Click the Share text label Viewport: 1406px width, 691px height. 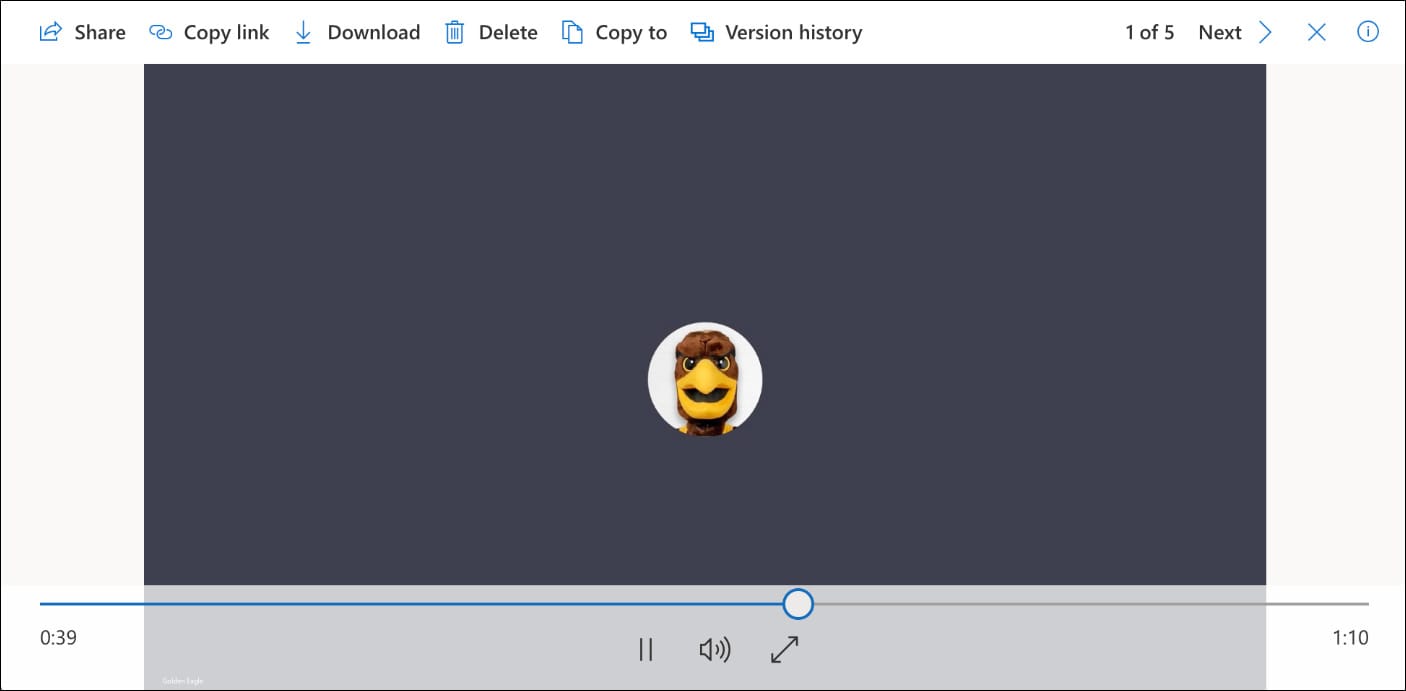[x=100, y=32]
